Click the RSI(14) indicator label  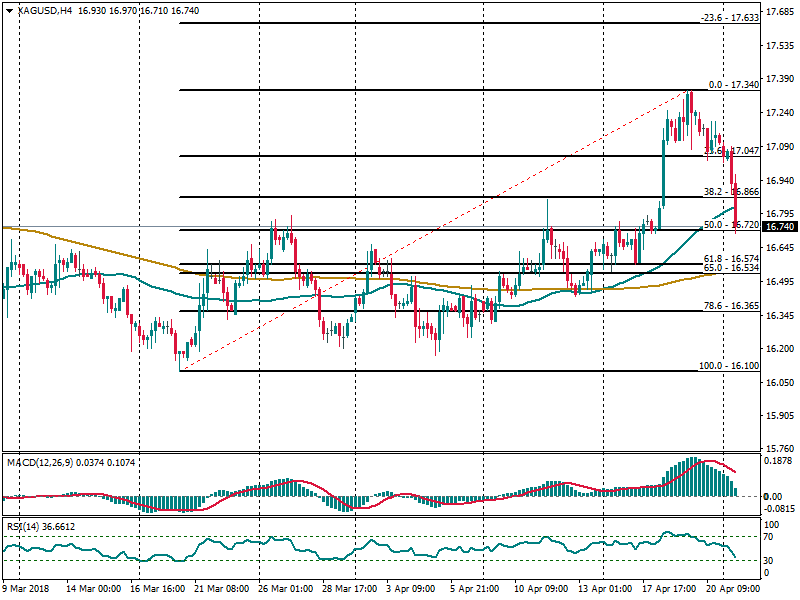(x=22, y=526)
